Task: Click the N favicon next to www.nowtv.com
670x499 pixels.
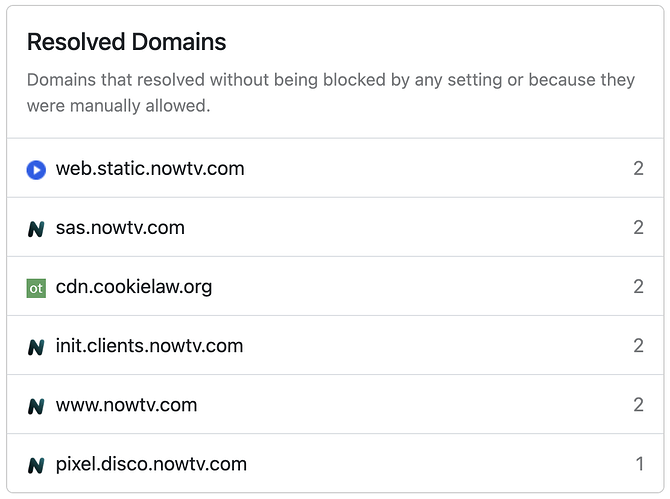Action: tap(36, 406)
